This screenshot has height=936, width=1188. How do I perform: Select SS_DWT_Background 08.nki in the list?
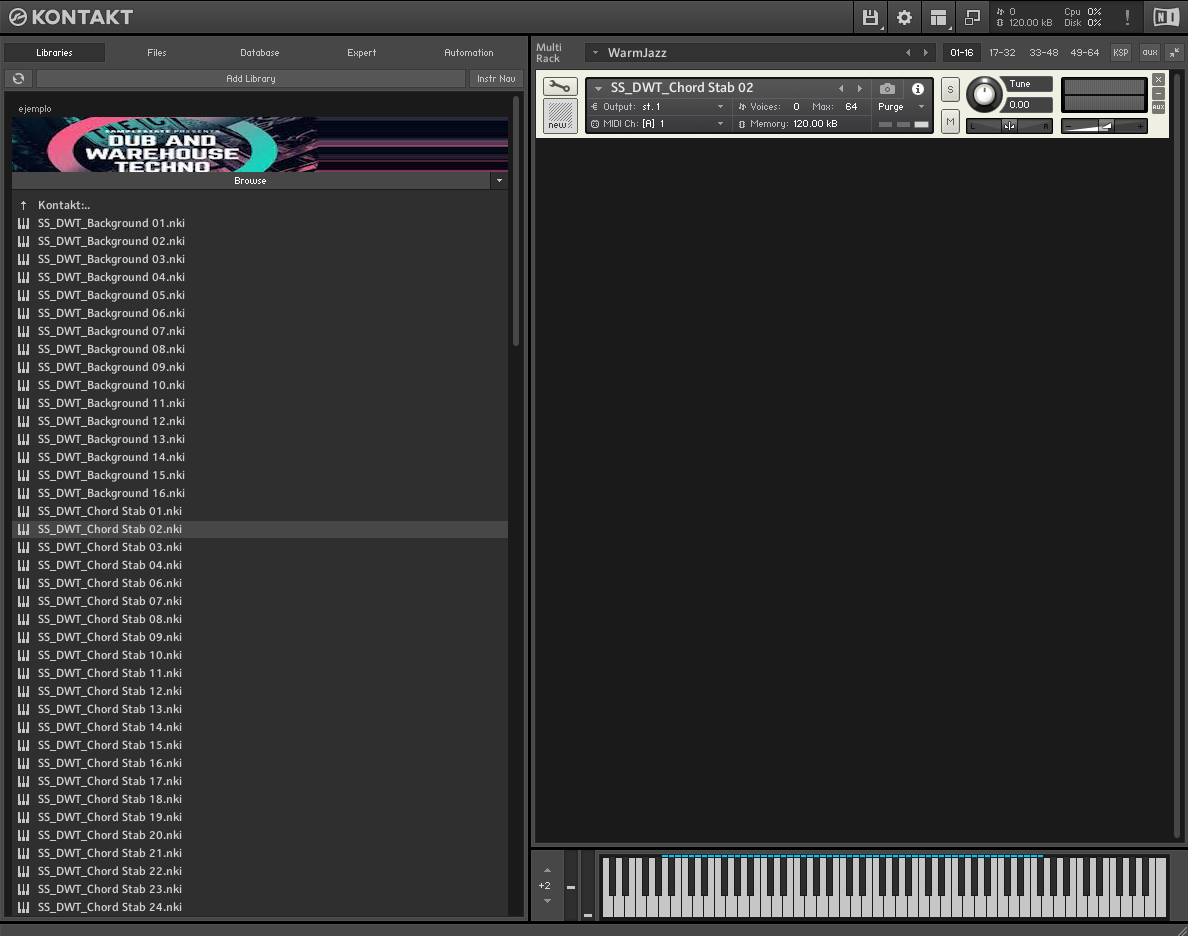pyautogui.click(x=260, y=349)
